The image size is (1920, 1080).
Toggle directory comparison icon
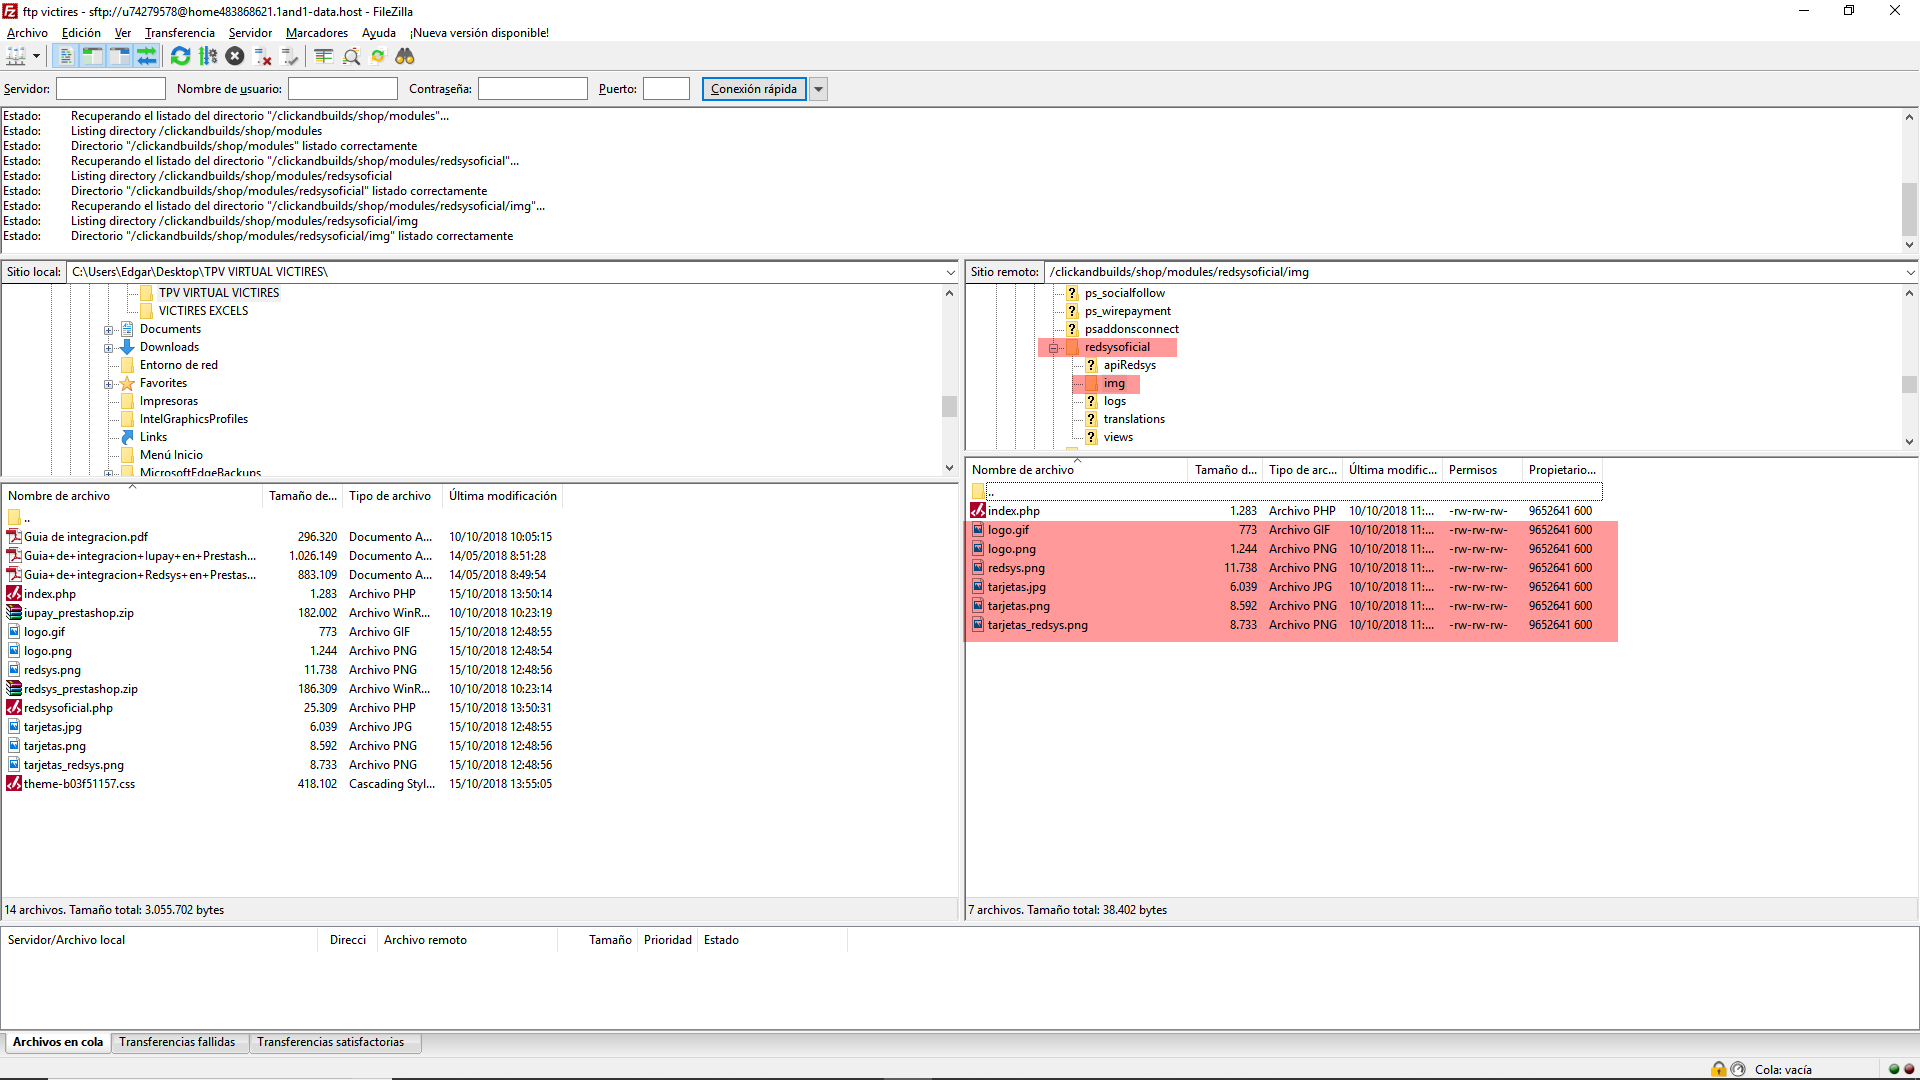(x=351, y=57)
